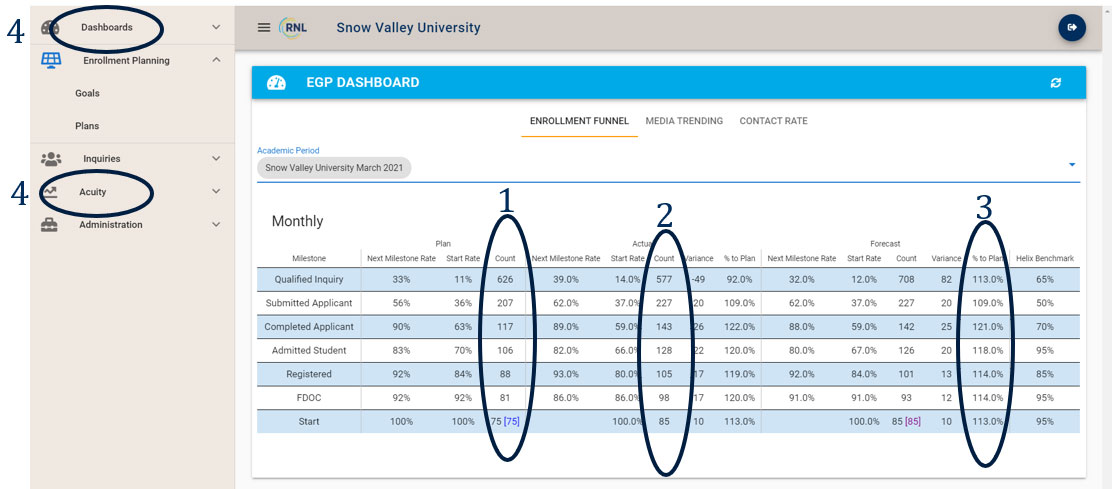Collapse the Enrollment Planning chevron

[216, 60]
